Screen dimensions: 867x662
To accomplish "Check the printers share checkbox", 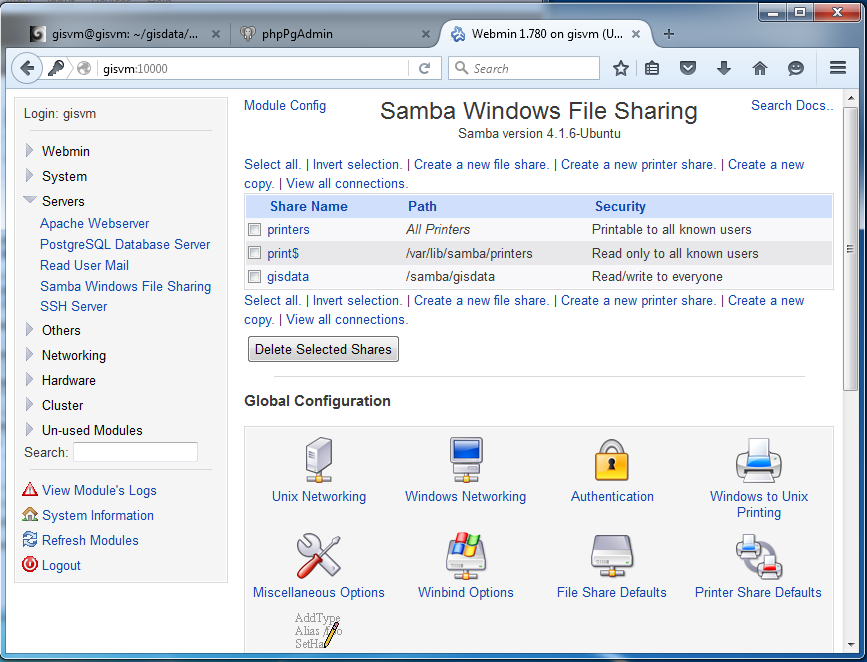I will [254, 229].
